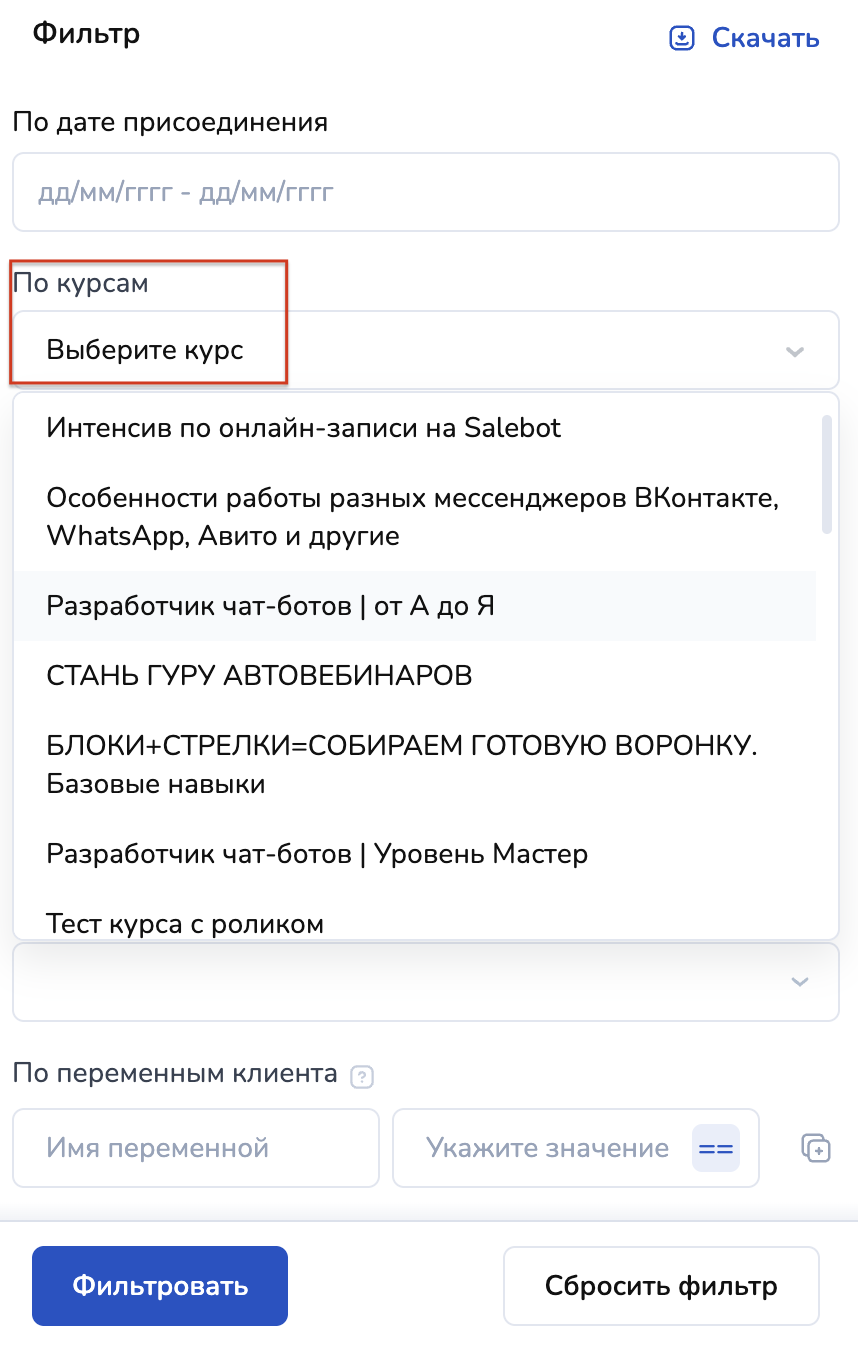
Task: Click the add variable filter icon
Action: [816, 1147]
